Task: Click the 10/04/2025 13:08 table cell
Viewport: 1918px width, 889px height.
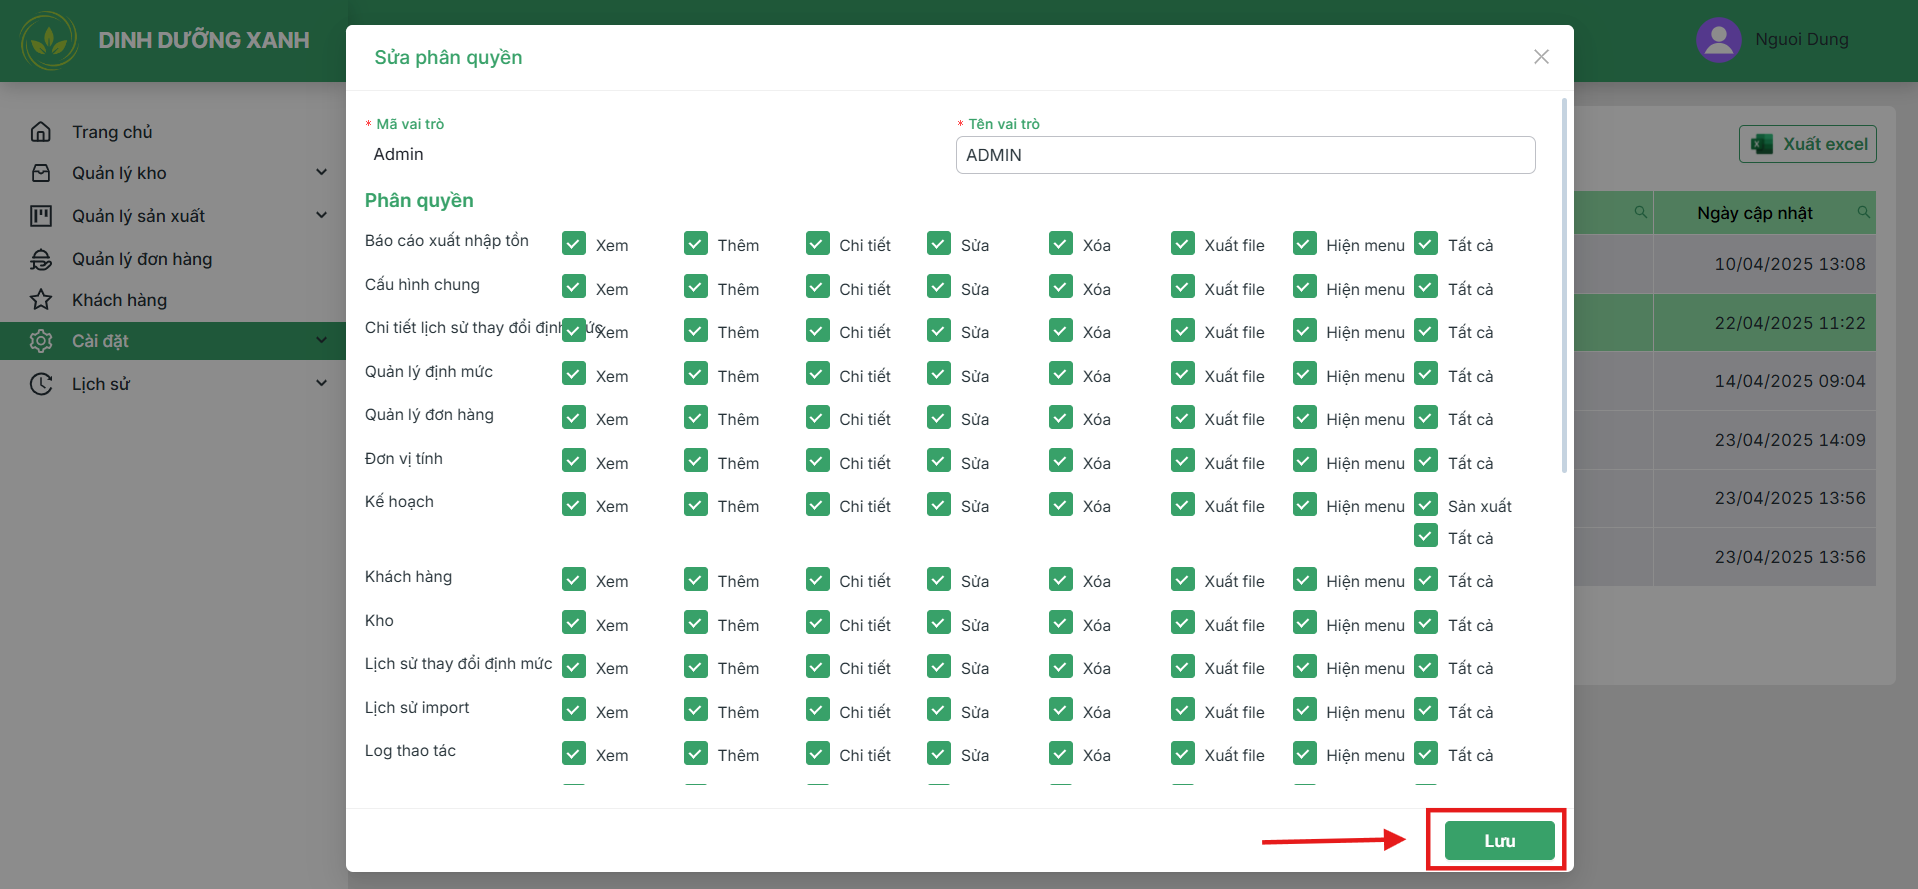Action: 1764,264
